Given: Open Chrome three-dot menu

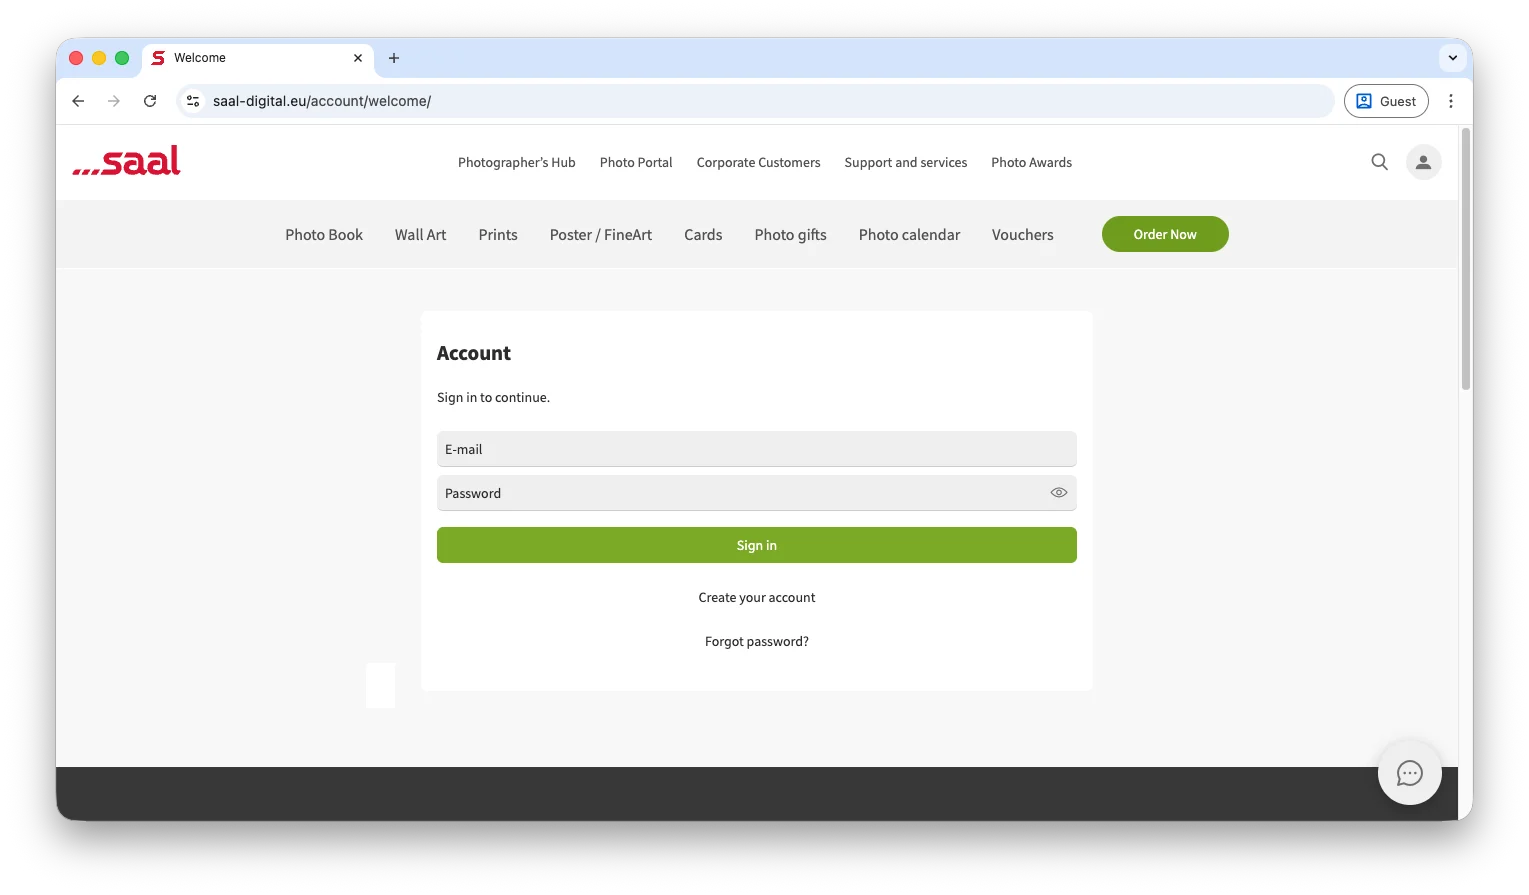Looking at the screenshot, I should tap(1451, 101).
